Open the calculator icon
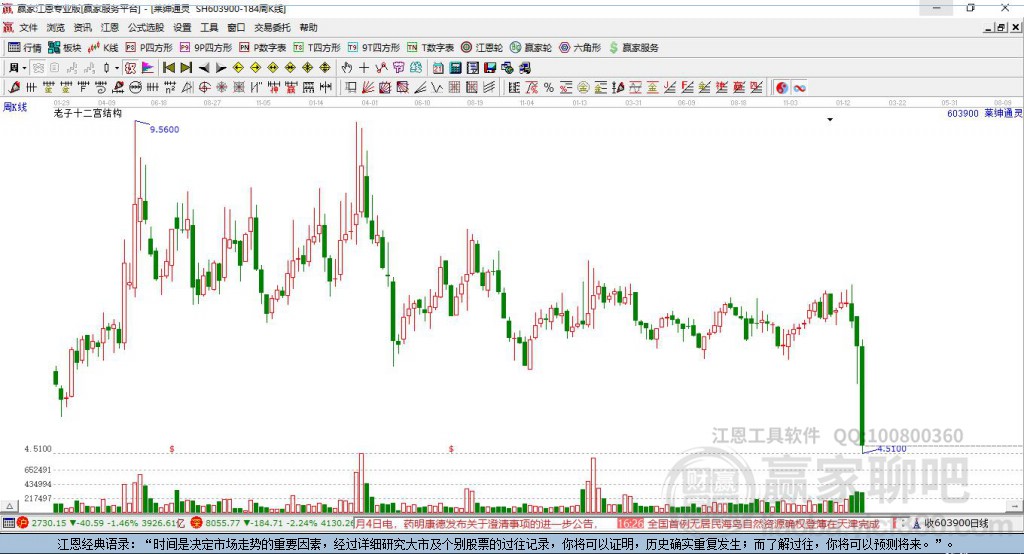The width and height of the screenshot is (1024, 554). coord(455,68)
